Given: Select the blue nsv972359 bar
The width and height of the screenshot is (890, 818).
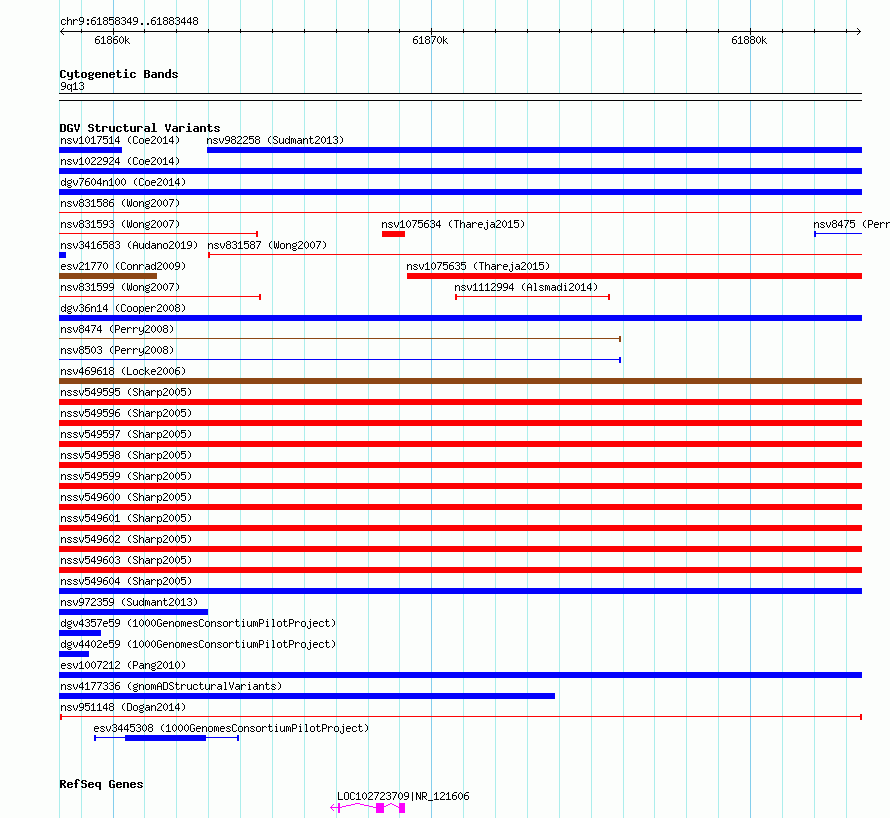Looking at the screenshot, I should point(133,612).
